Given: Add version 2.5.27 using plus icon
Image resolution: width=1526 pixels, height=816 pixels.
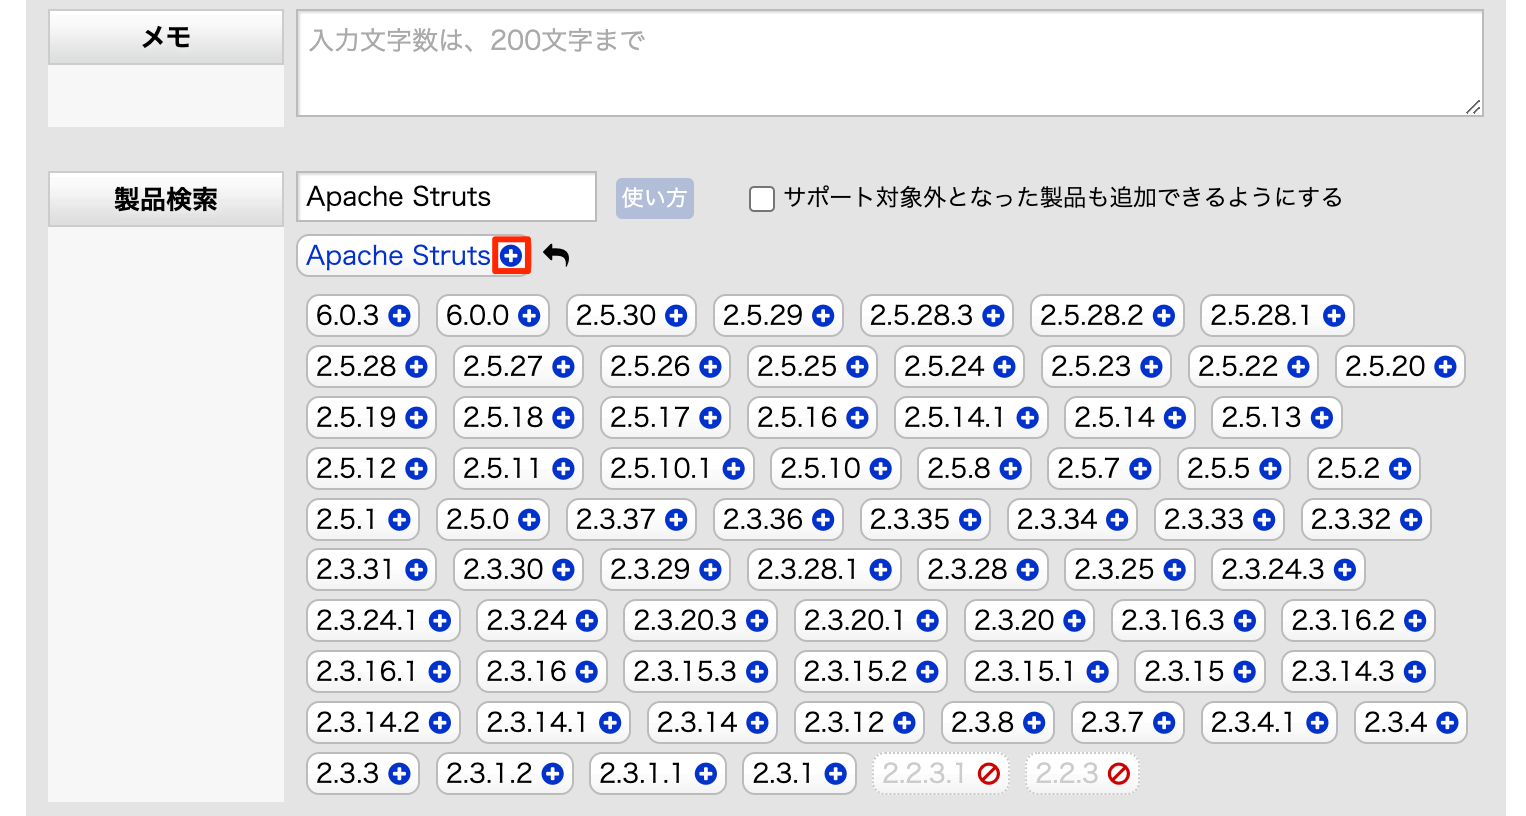Looking at the screenshot, I should click(x=563, y=367).
